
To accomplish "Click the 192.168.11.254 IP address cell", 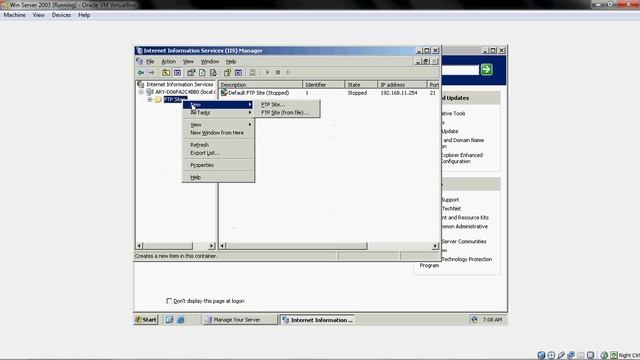I will pos(399,93).
